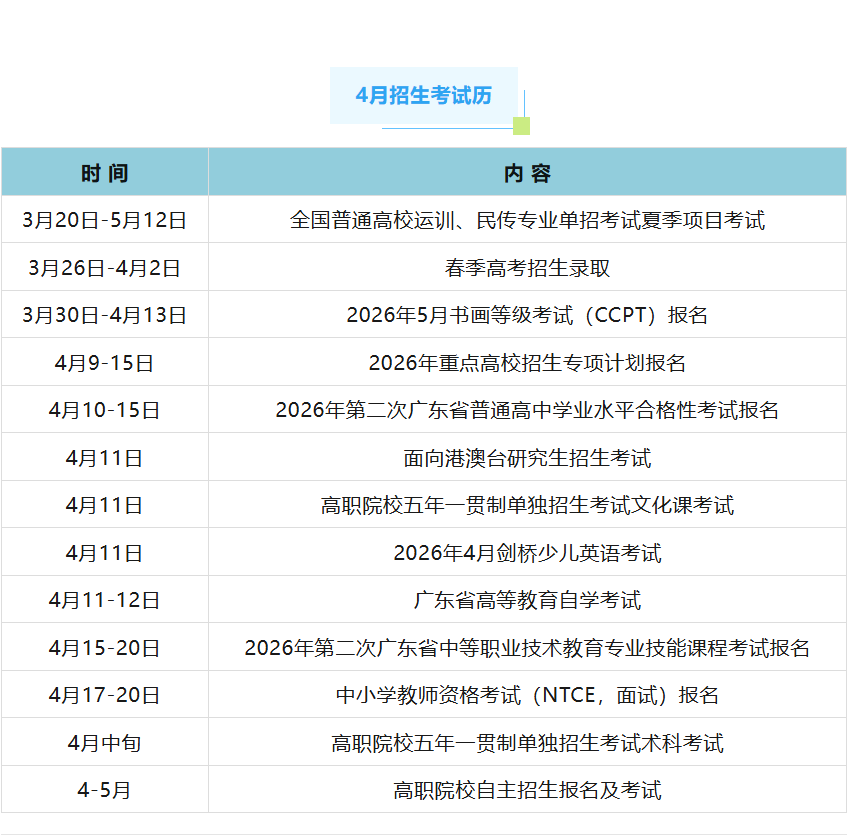This screenshot has height=839, width=849.
Task: Click the 3月30日-4月13日 date cell
Action: pos(105,315)
